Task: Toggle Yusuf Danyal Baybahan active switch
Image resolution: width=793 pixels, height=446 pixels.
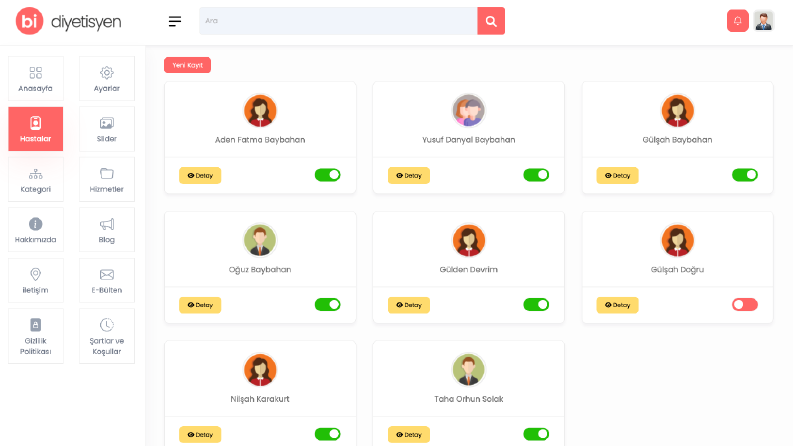Action: tap(536, 175)
